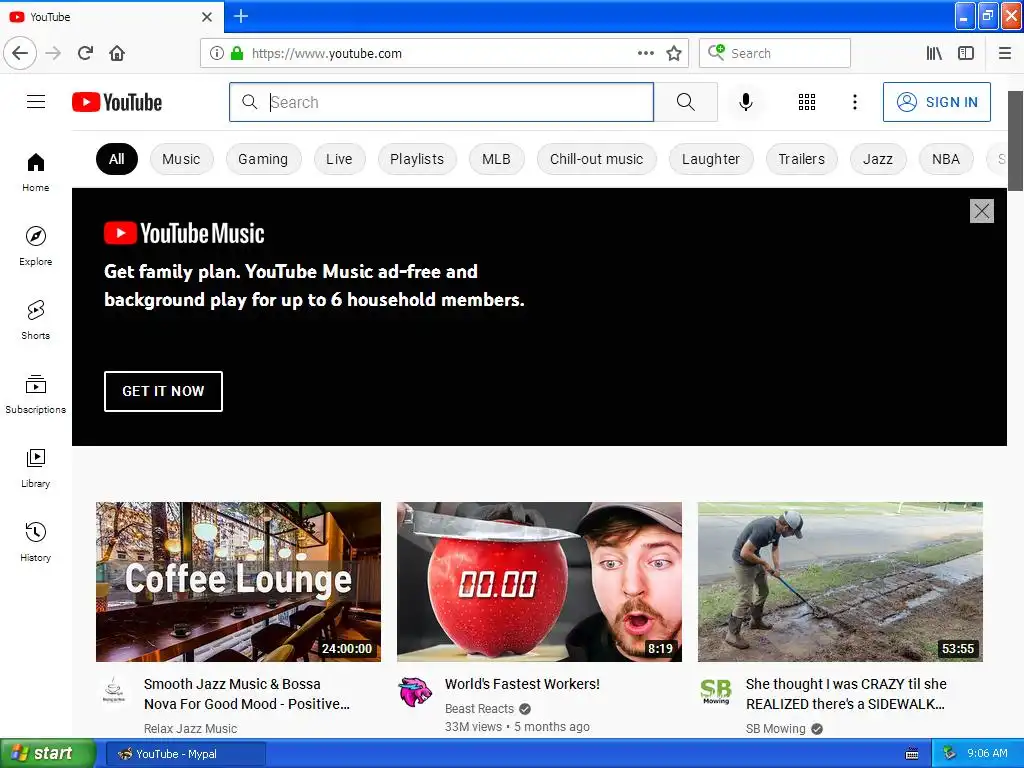Open History in sidebar
The width and height of the screenshot is (1024, 768).
(36, 541)
